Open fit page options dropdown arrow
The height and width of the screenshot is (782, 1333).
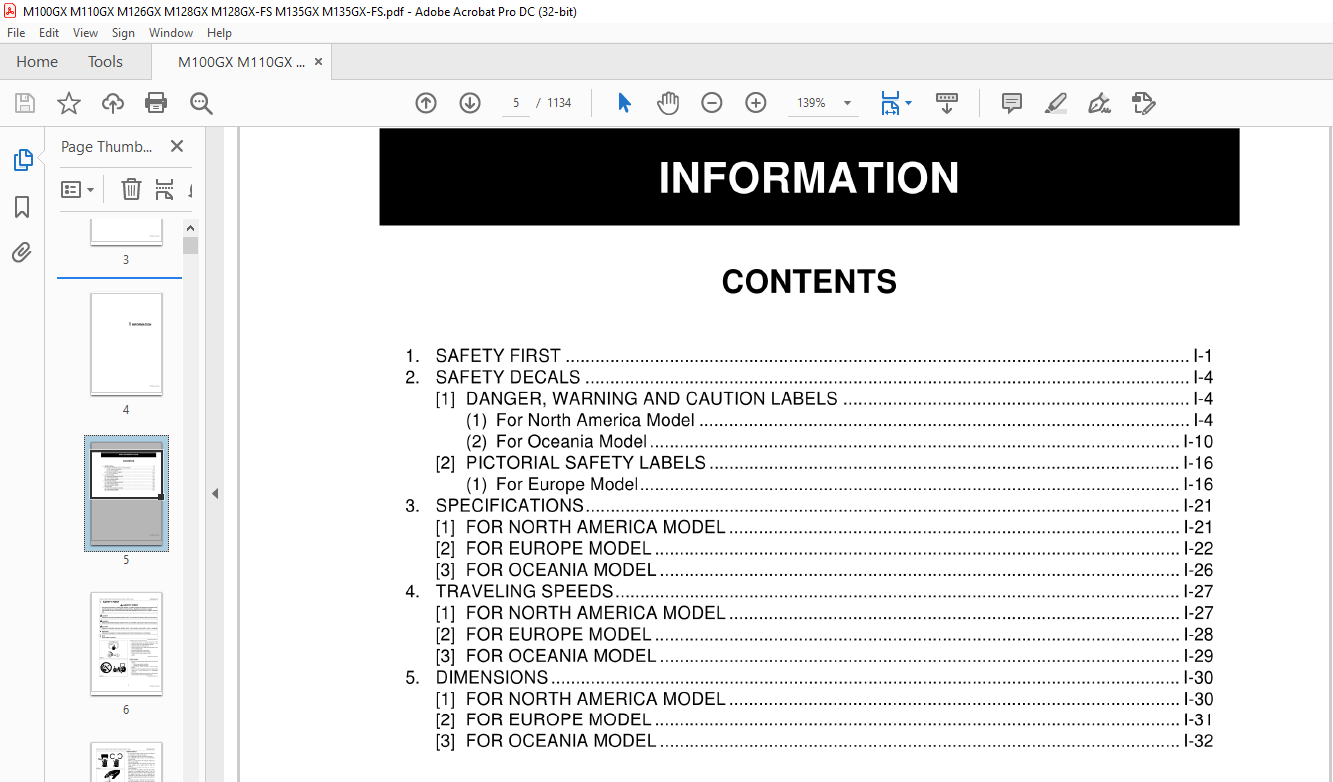pyautogui.click(x=908, y=103)
